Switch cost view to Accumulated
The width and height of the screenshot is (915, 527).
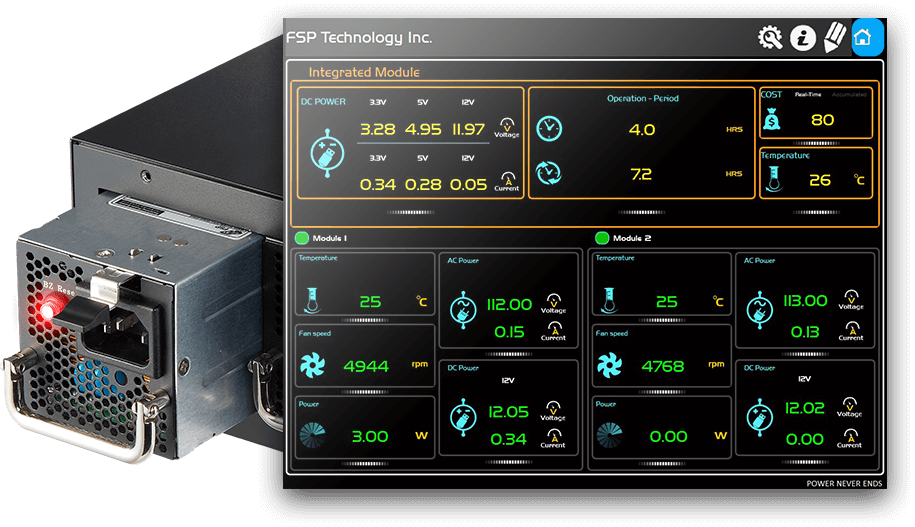coord(849,95)
